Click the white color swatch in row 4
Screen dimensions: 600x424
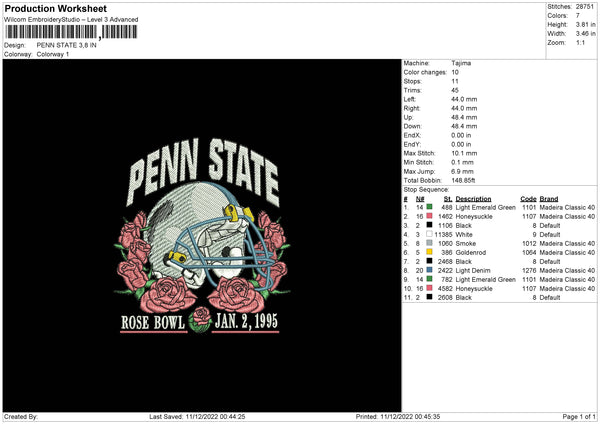[429, 234]
